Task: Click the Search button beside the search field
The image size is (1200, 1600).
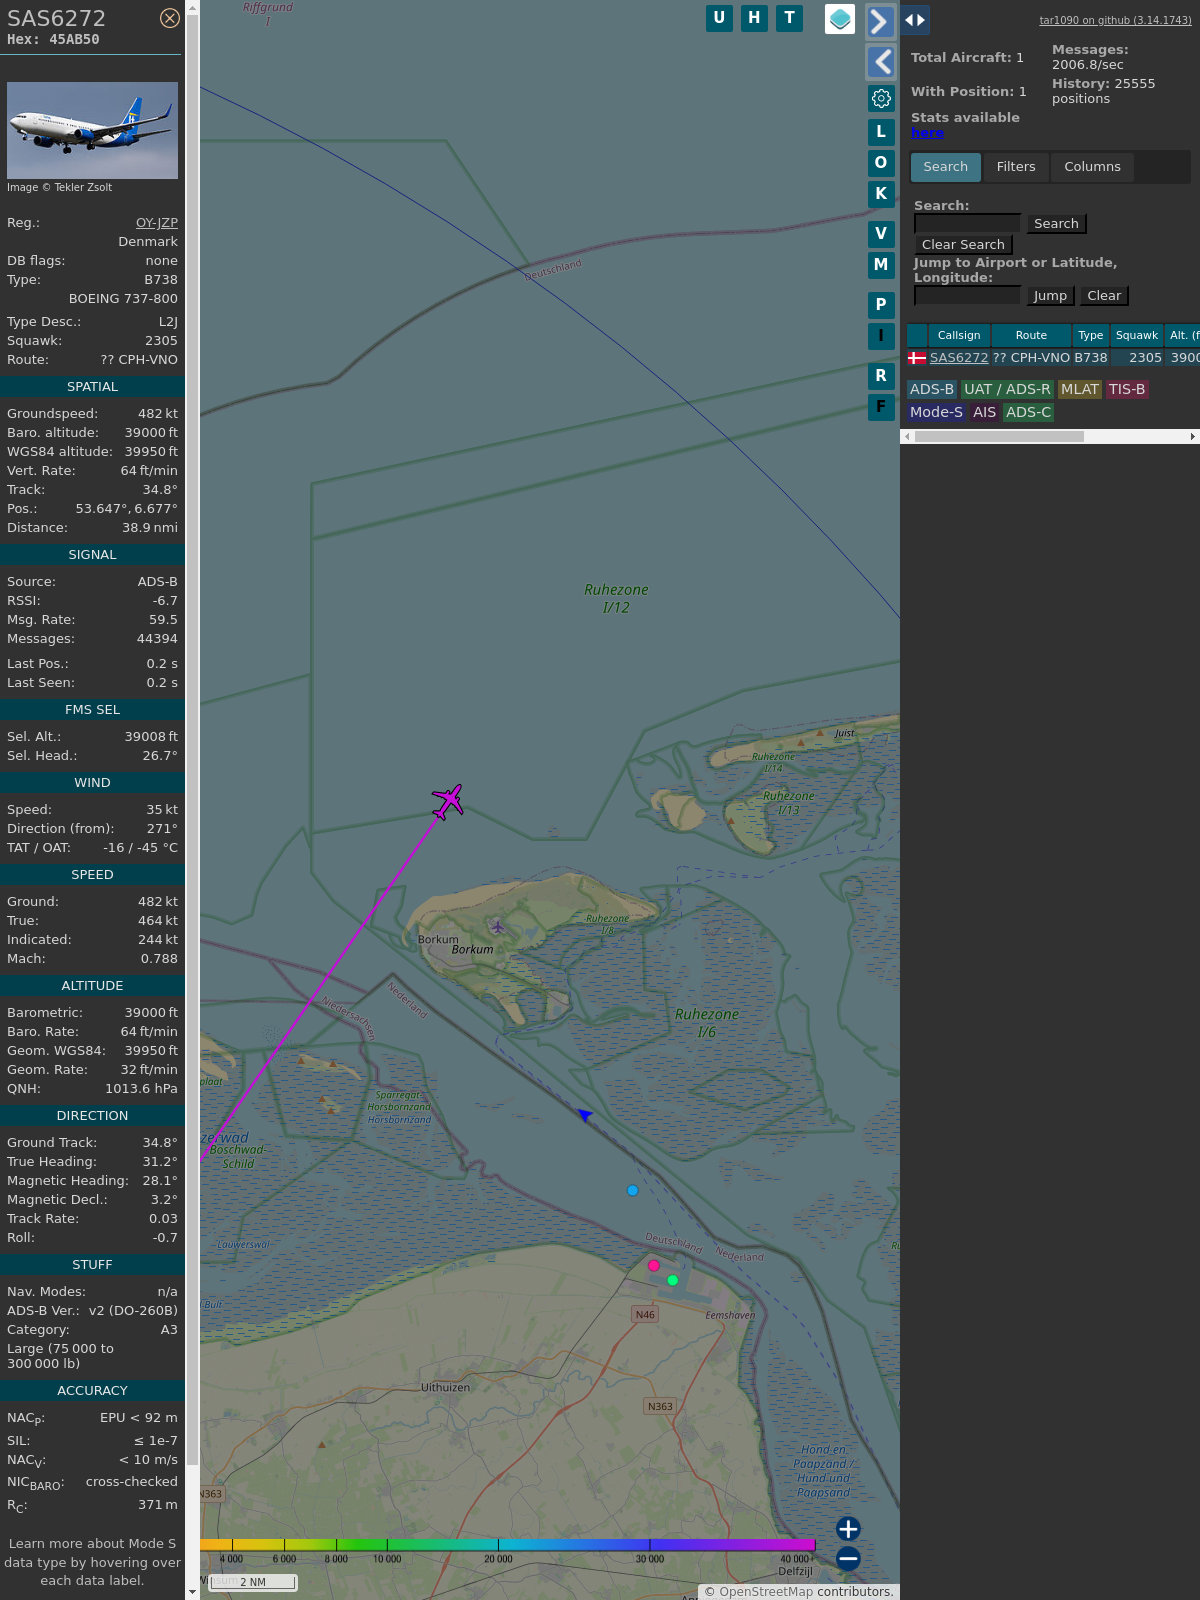Action: click(1056, 224)
